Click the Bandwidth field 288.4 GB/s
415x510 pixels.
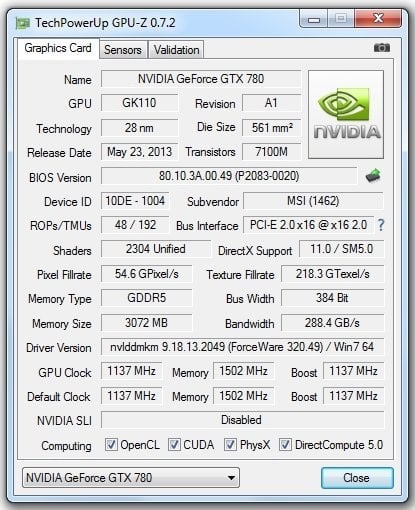[333, 323]
